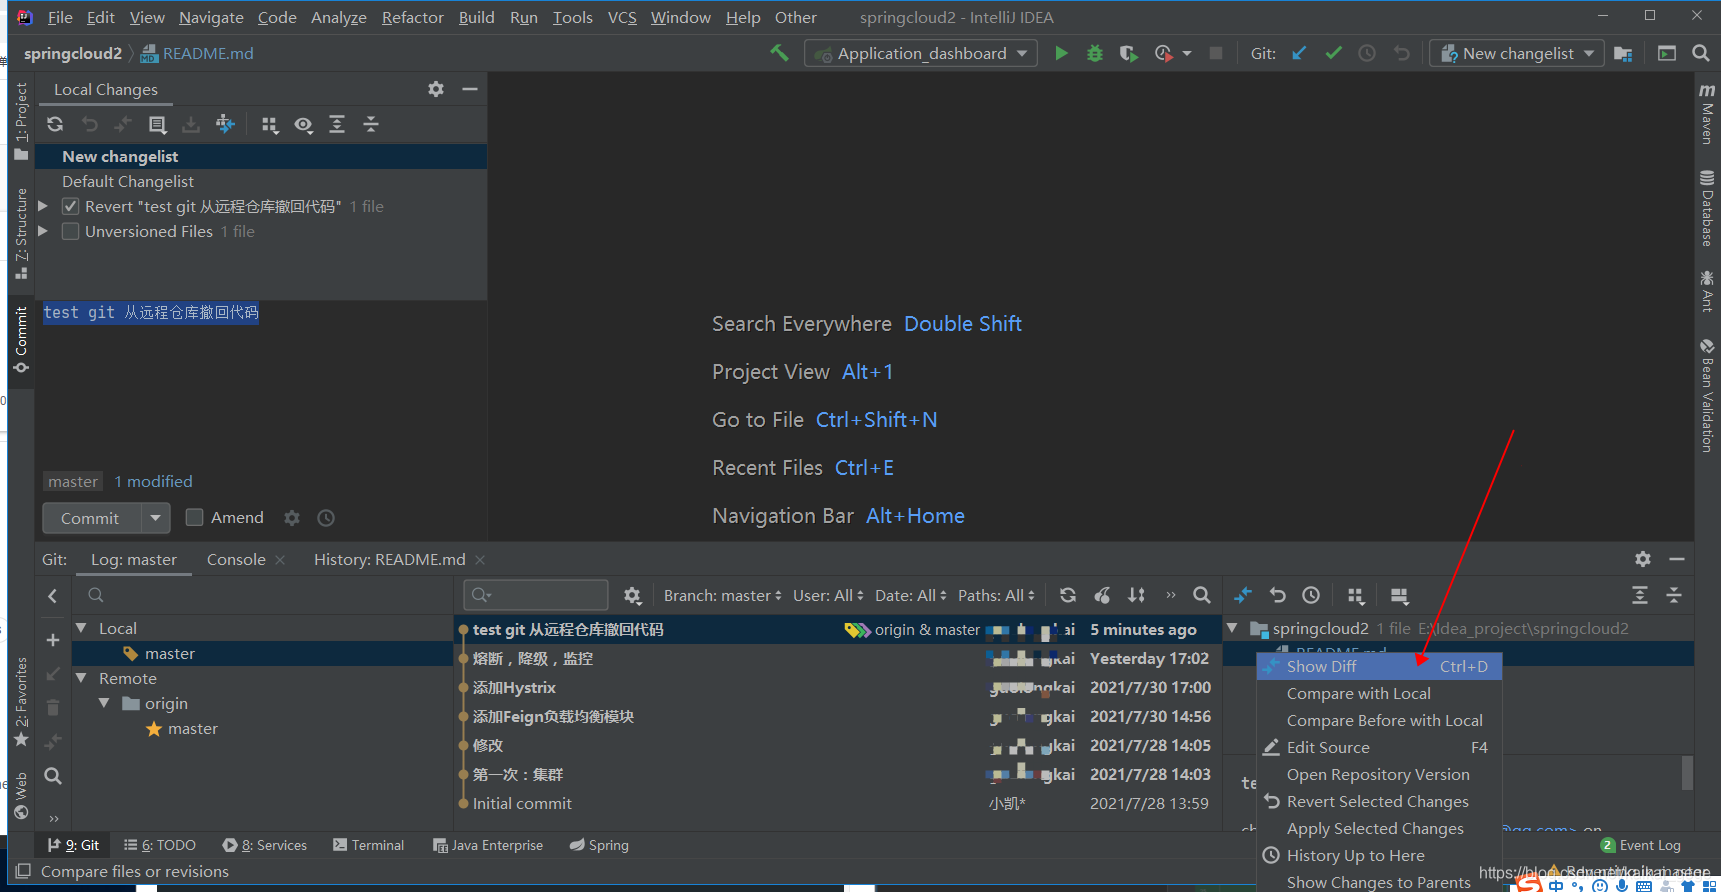The image size is (1721, 892).
Task: Click the Build project hammer icon
Action: click(779, 53)
